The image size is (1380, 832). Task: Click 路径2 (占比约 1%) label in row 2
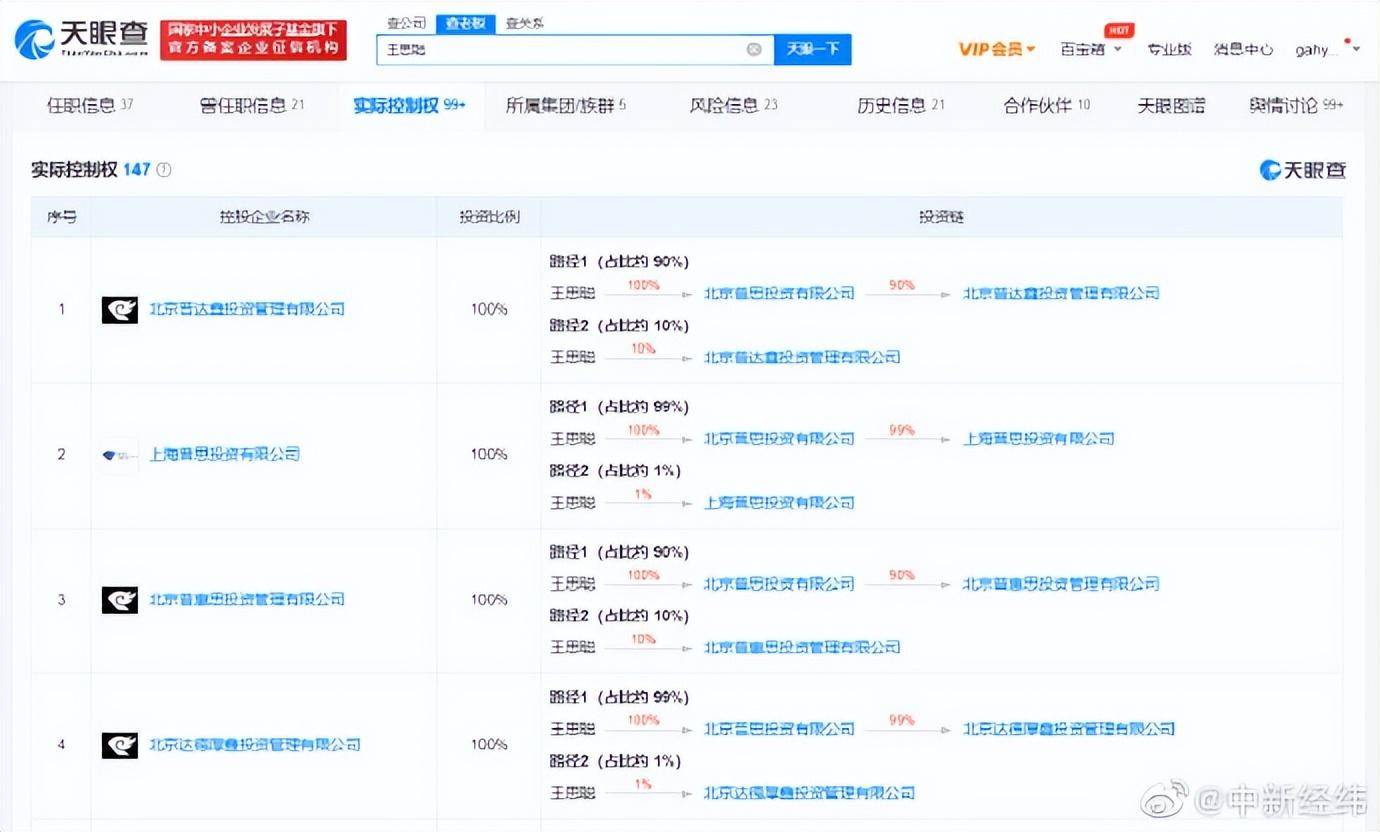pos(615,471)
